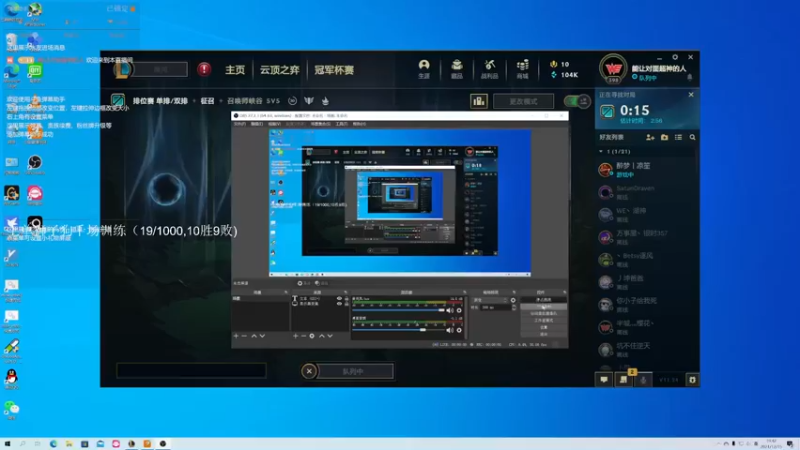Open transition settings gear in OBS
This screenshot has width=800, height=450.
(x=513, y=300)
